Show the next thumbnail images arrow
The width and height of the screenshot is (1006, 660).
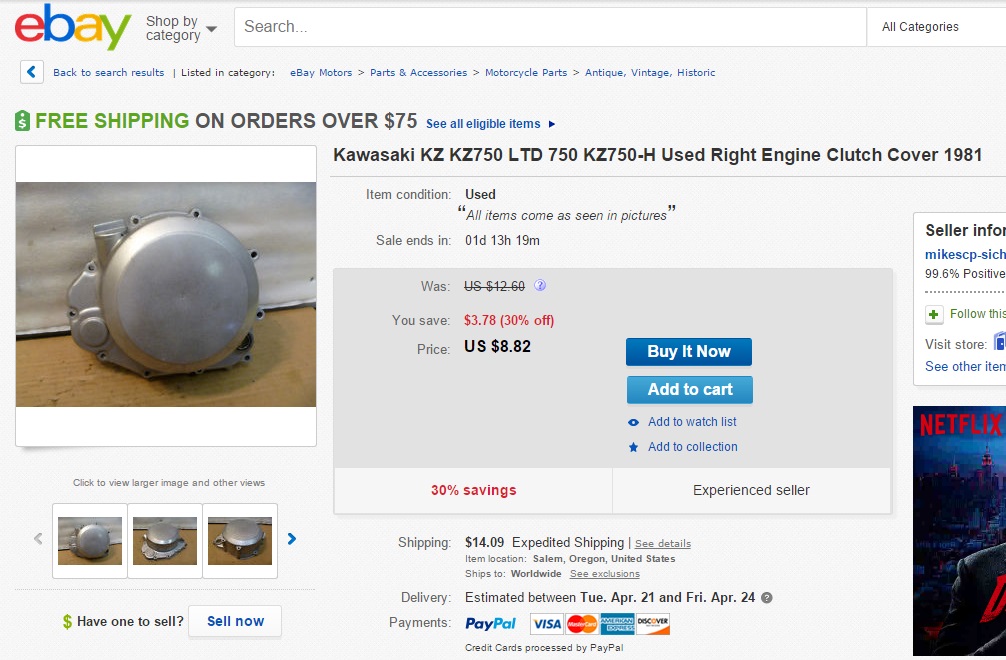(292, 539)
